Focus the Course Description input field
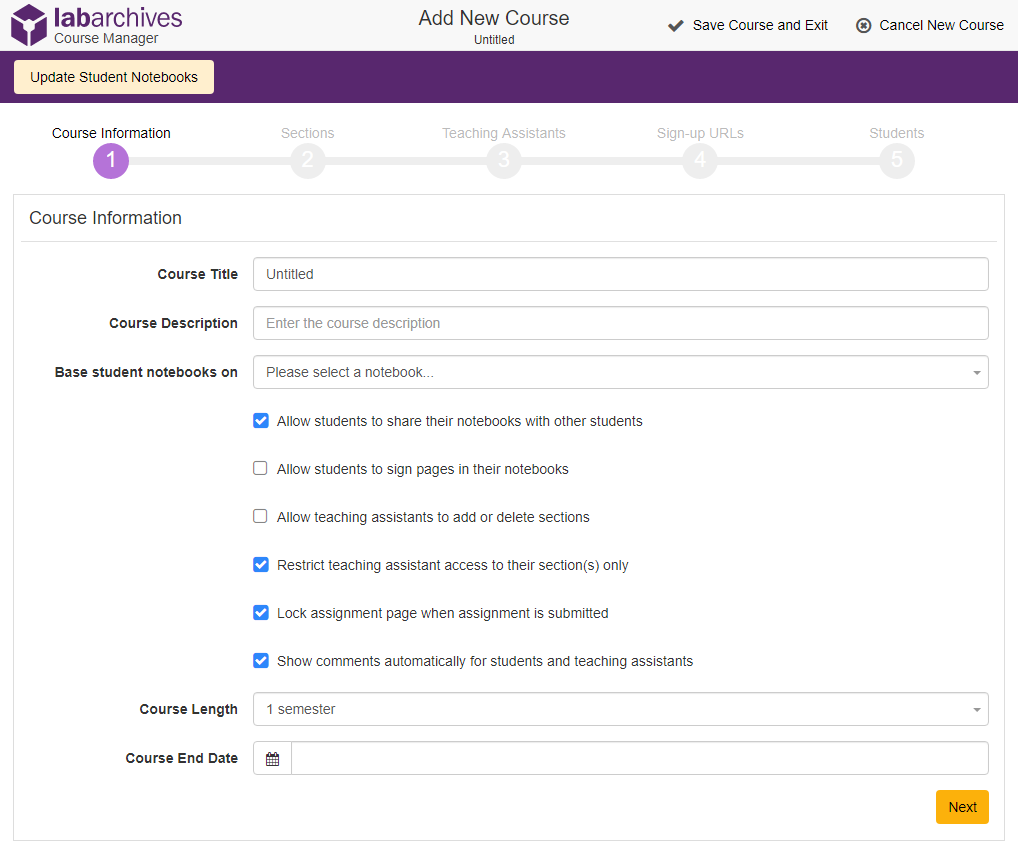 coord(620,323)
